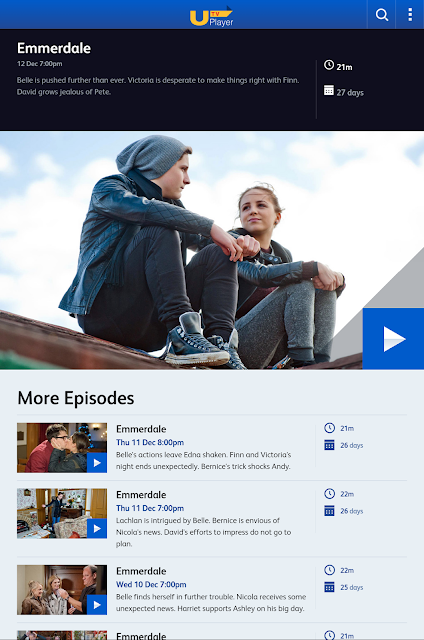Click the 21m clock icon in header

tap(329, 65)
